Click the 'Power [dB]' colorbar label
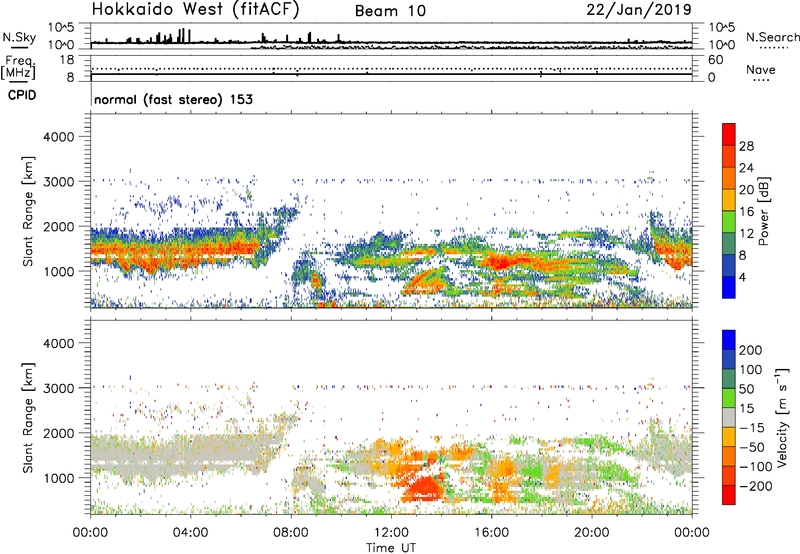 pos(764,211)
